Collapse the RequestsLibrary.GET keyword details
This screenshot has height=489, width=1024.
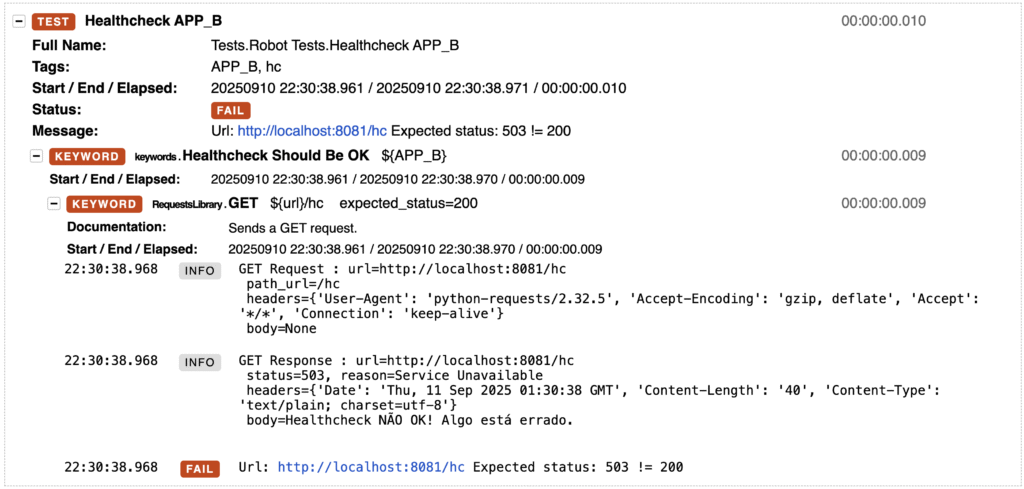point(55,204)
